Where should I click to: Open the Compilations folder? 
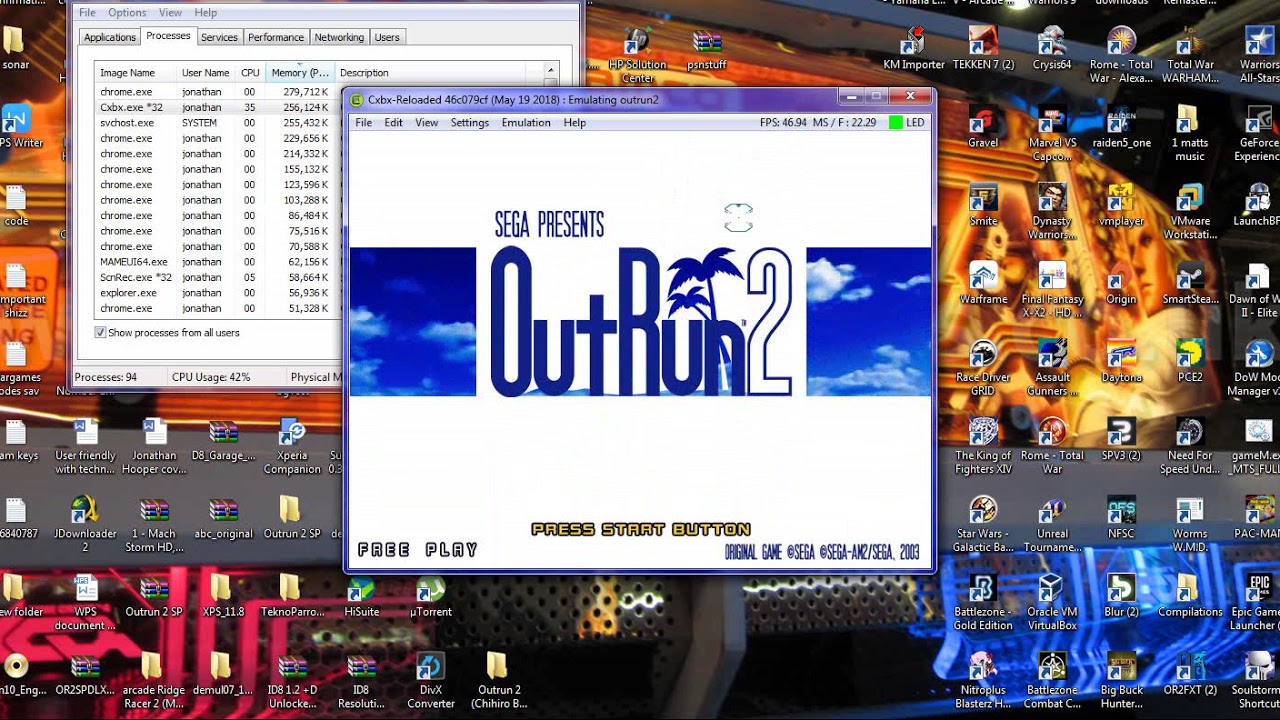(1190, 594)
